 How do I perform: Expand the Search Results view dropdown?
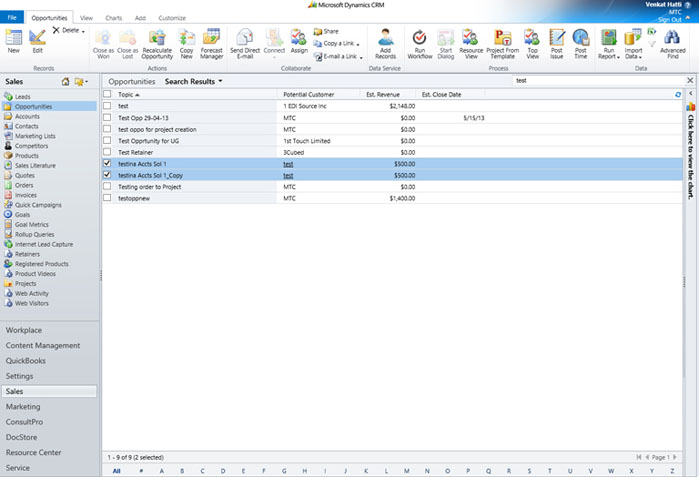[220, 81]
